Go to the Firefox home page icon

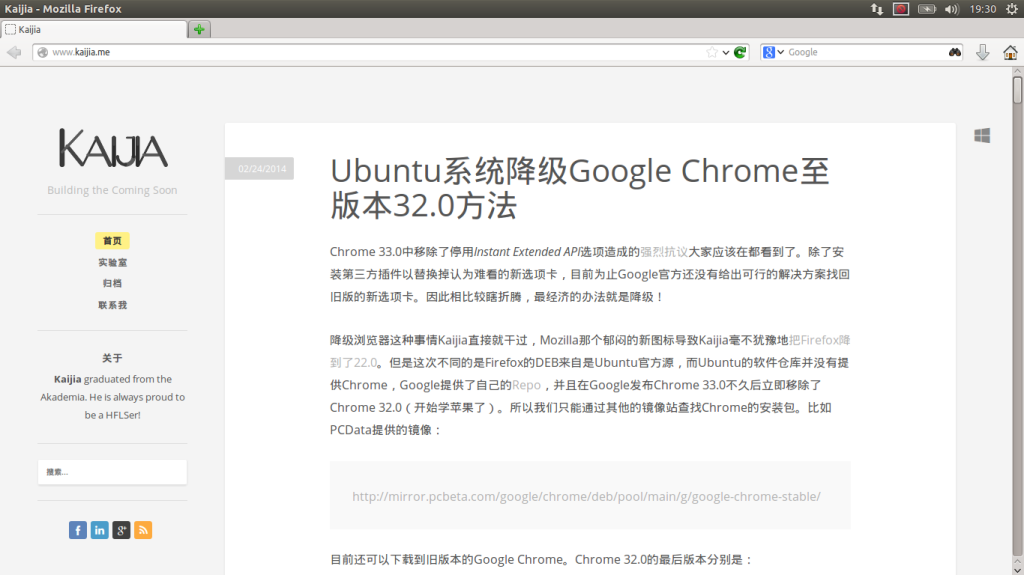click(1010, 52)
